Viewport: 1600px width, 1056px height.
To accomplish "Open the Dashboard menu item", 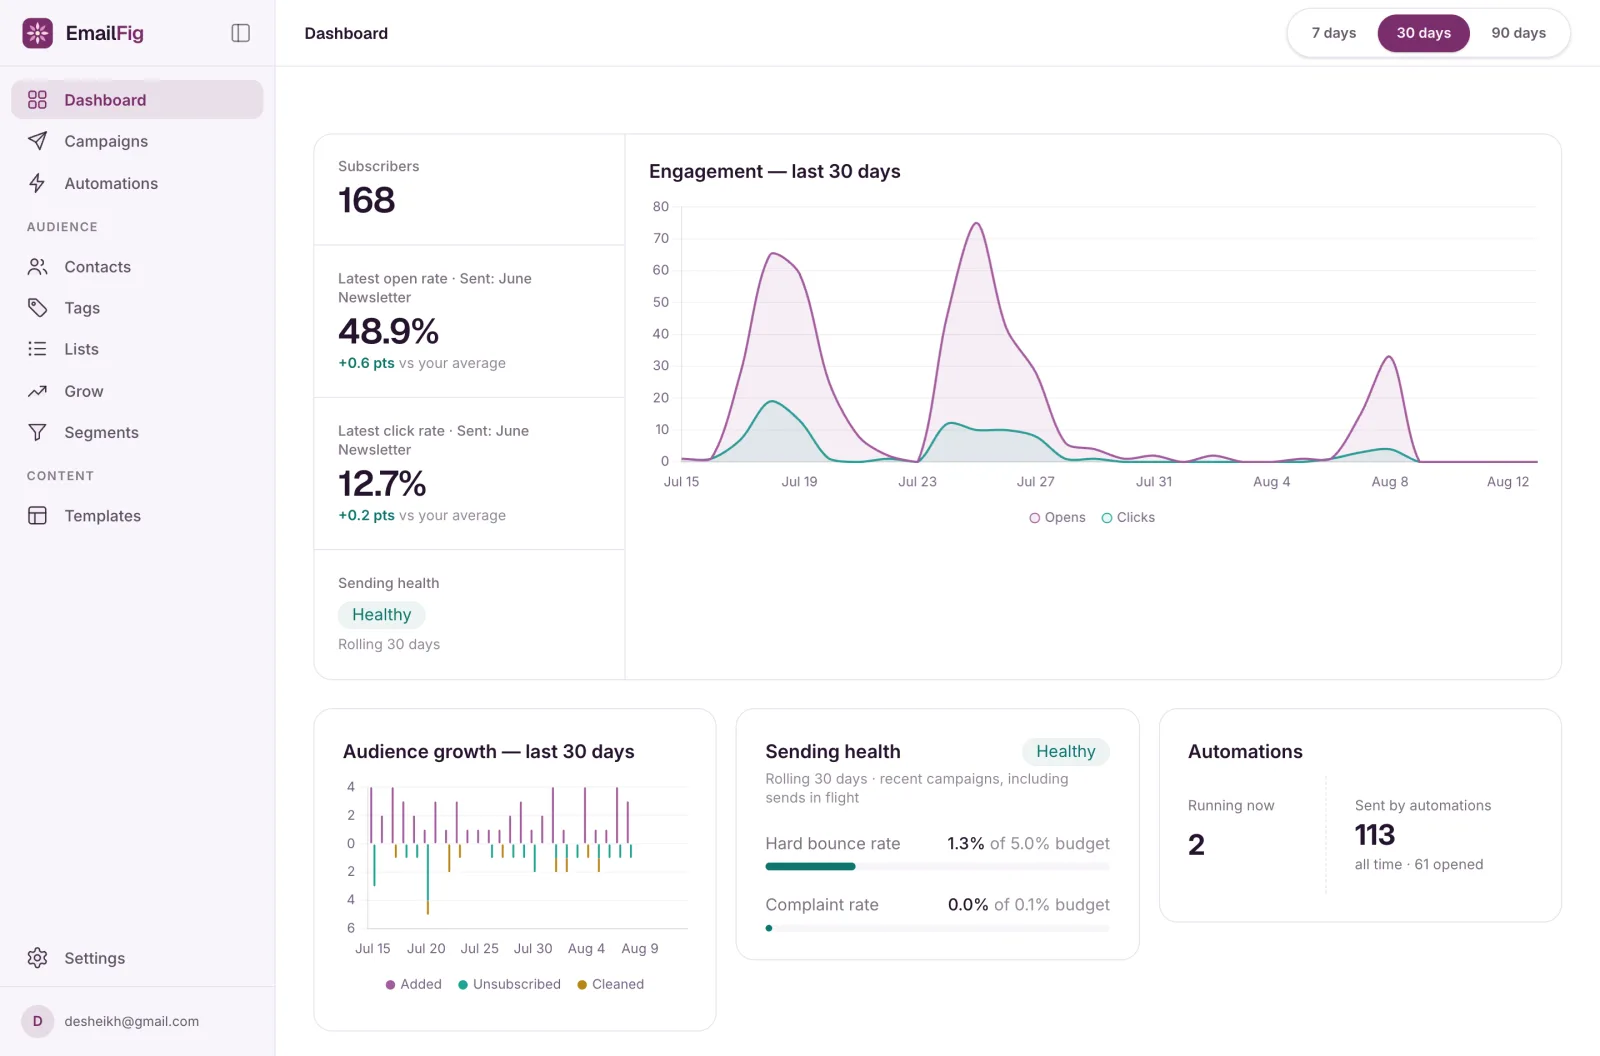I will click(137, 100).
